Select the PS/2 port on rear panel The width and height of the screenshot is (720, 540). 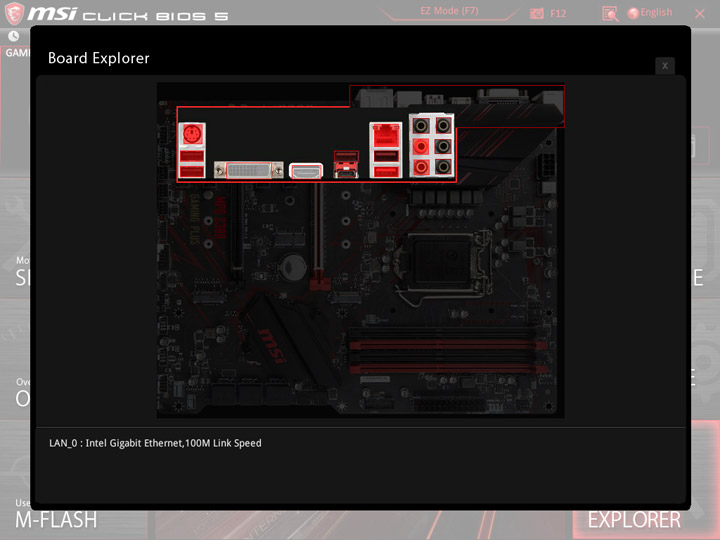click(x=192, y=135)
